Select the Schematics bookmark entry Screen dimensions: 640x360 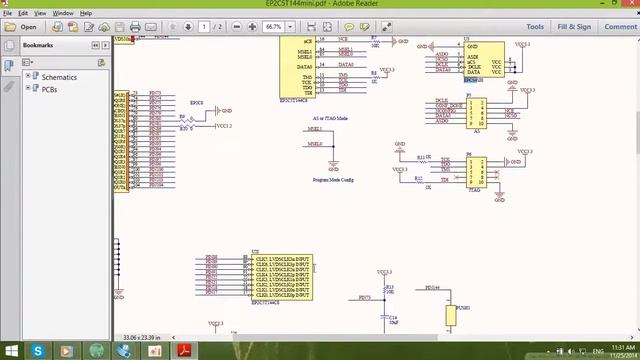(x=59, y=77)
